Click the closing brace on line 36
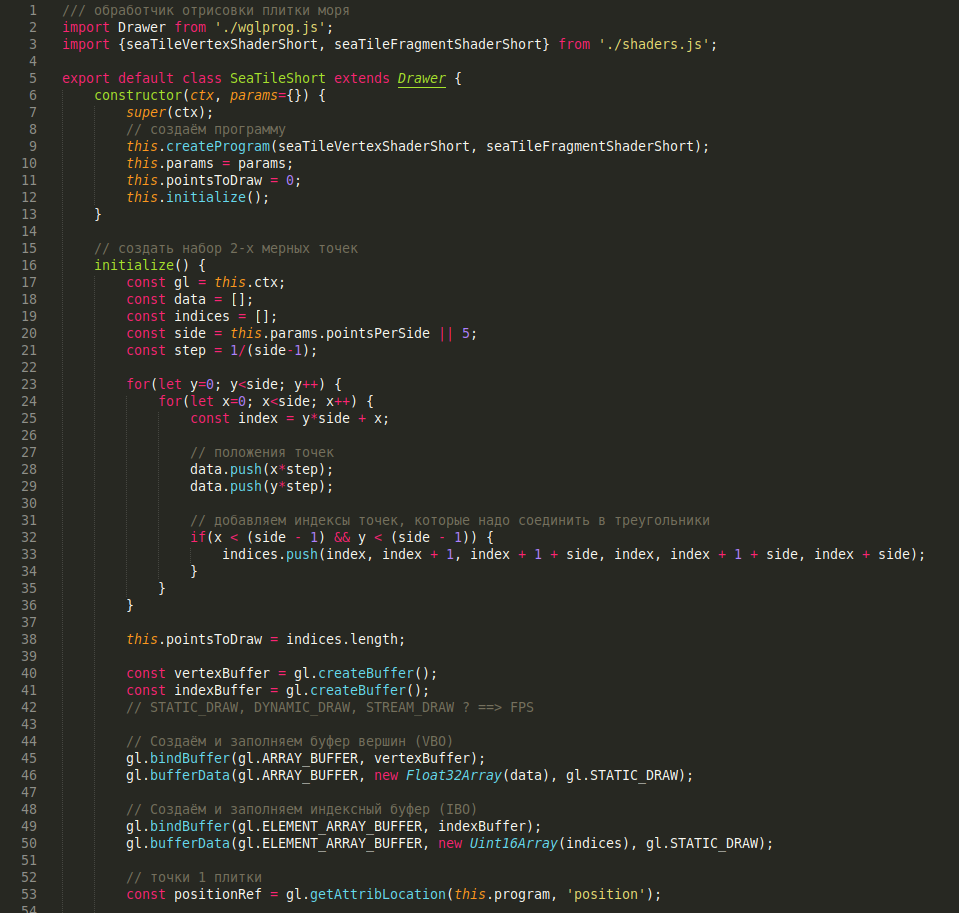959x913 pixels. [x=130, y=605]
